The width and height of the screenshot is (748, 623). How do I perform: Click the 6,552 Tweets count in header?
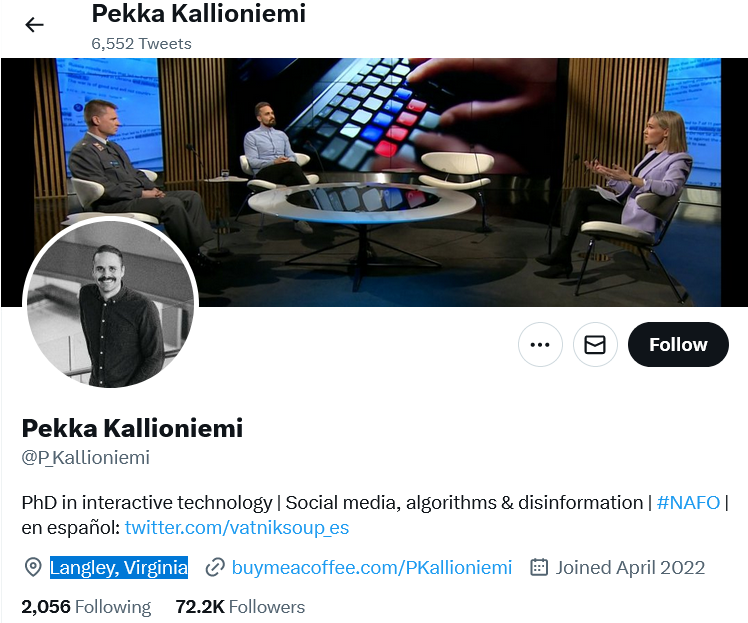click(141, 44)
